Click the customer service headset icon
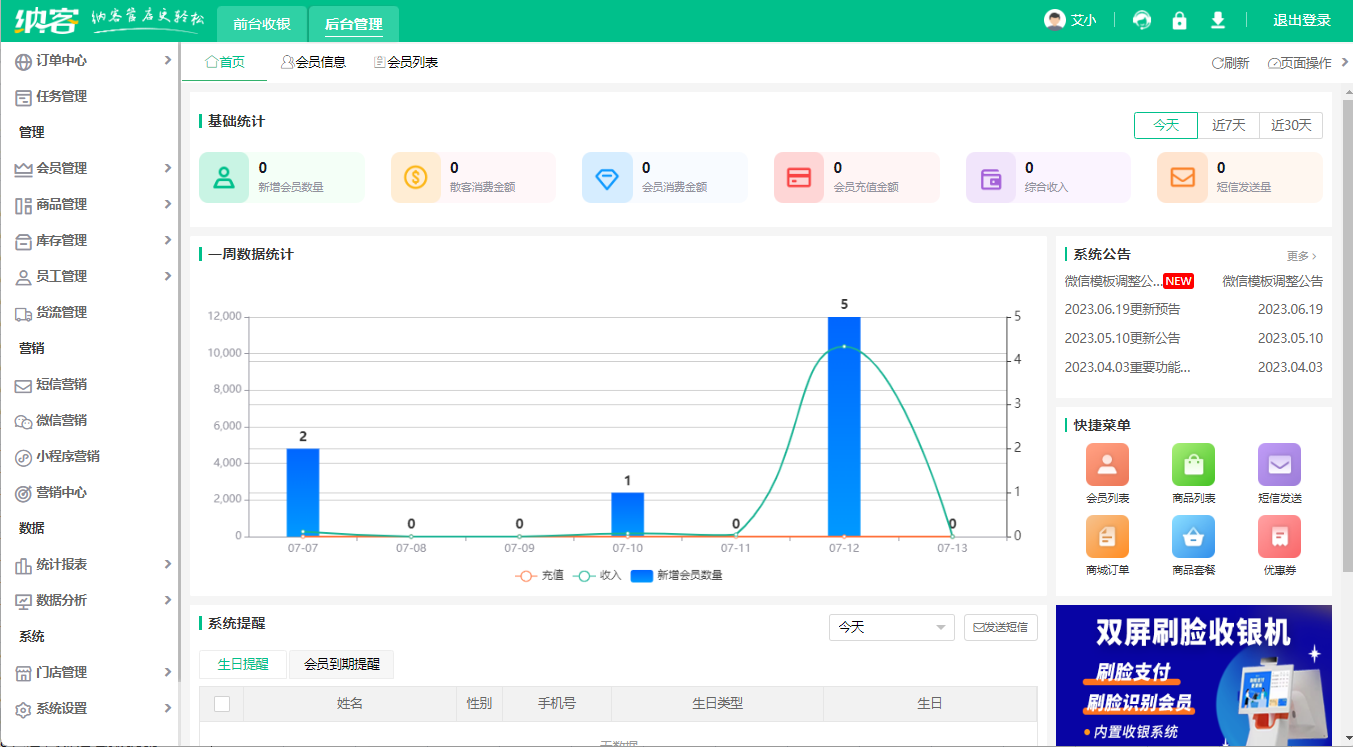 pos(1142,21)
